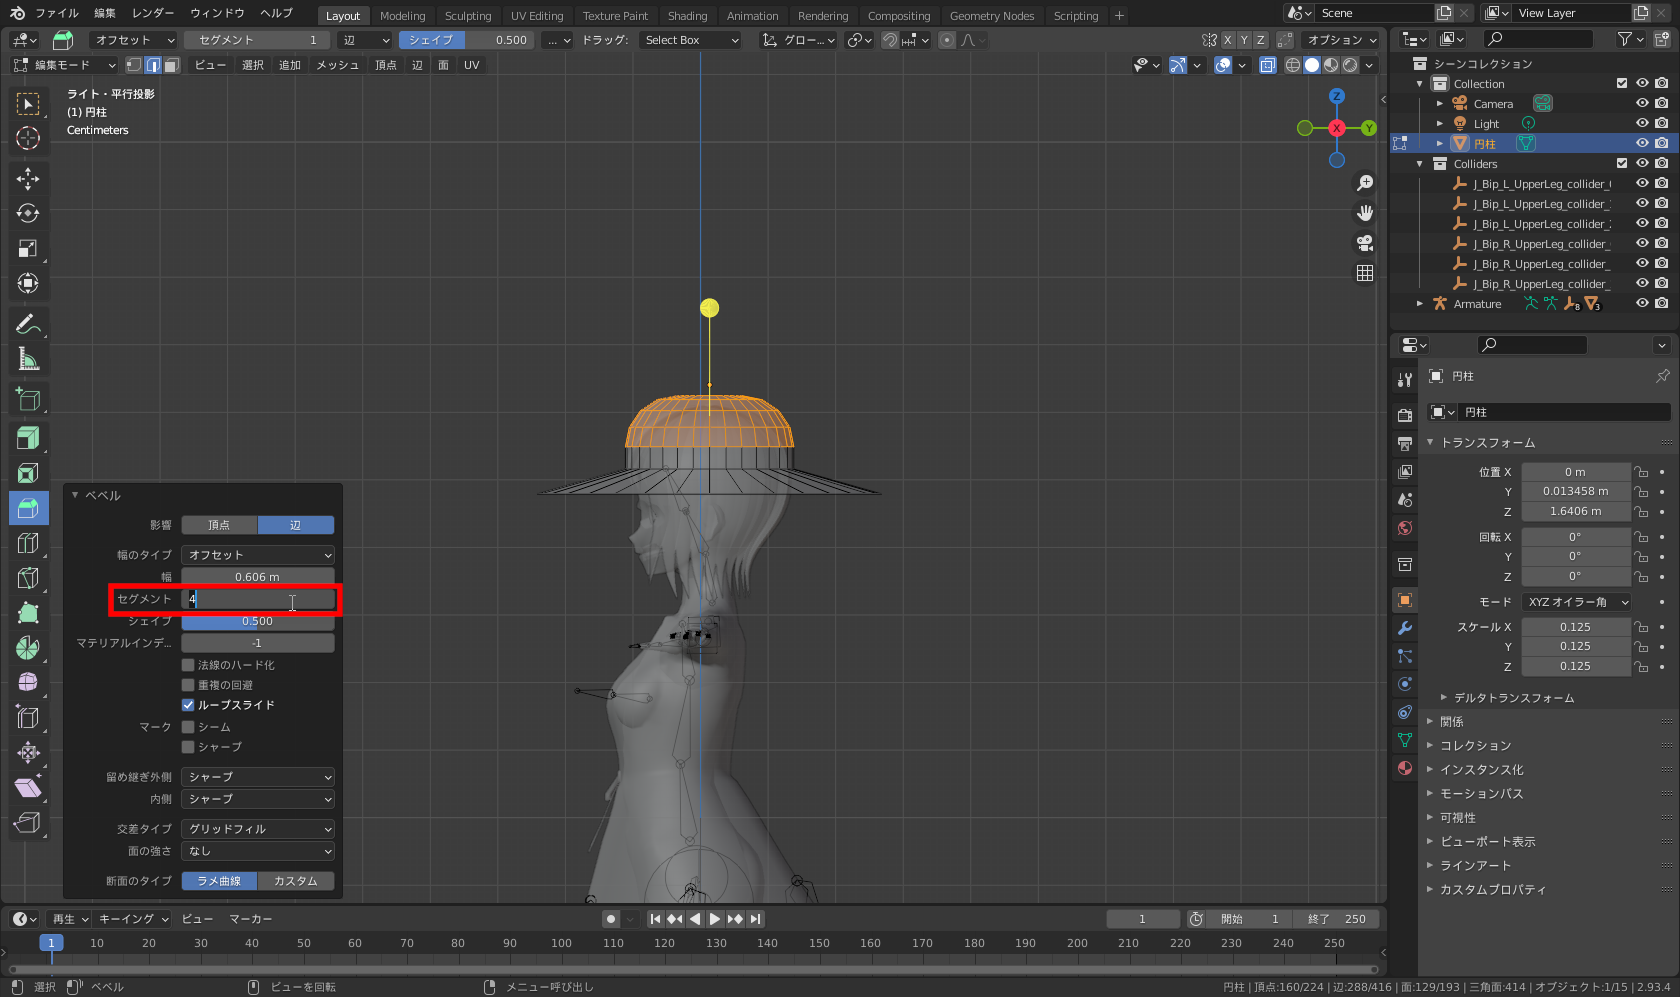Select the Measure tool

28,359
